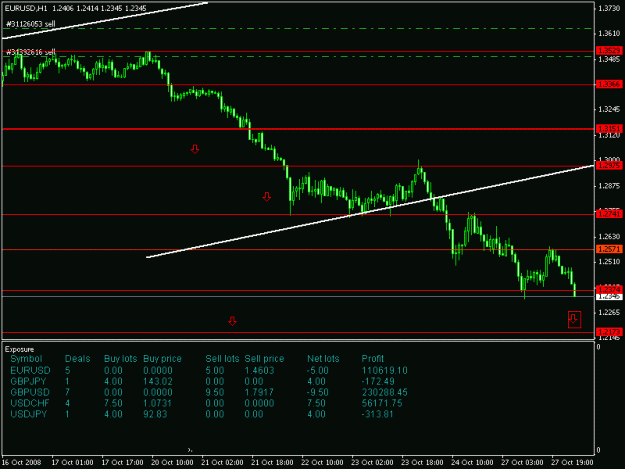Click the Profit column header
The height and width of the screenshot is (469, 625).
pos(373,359)
